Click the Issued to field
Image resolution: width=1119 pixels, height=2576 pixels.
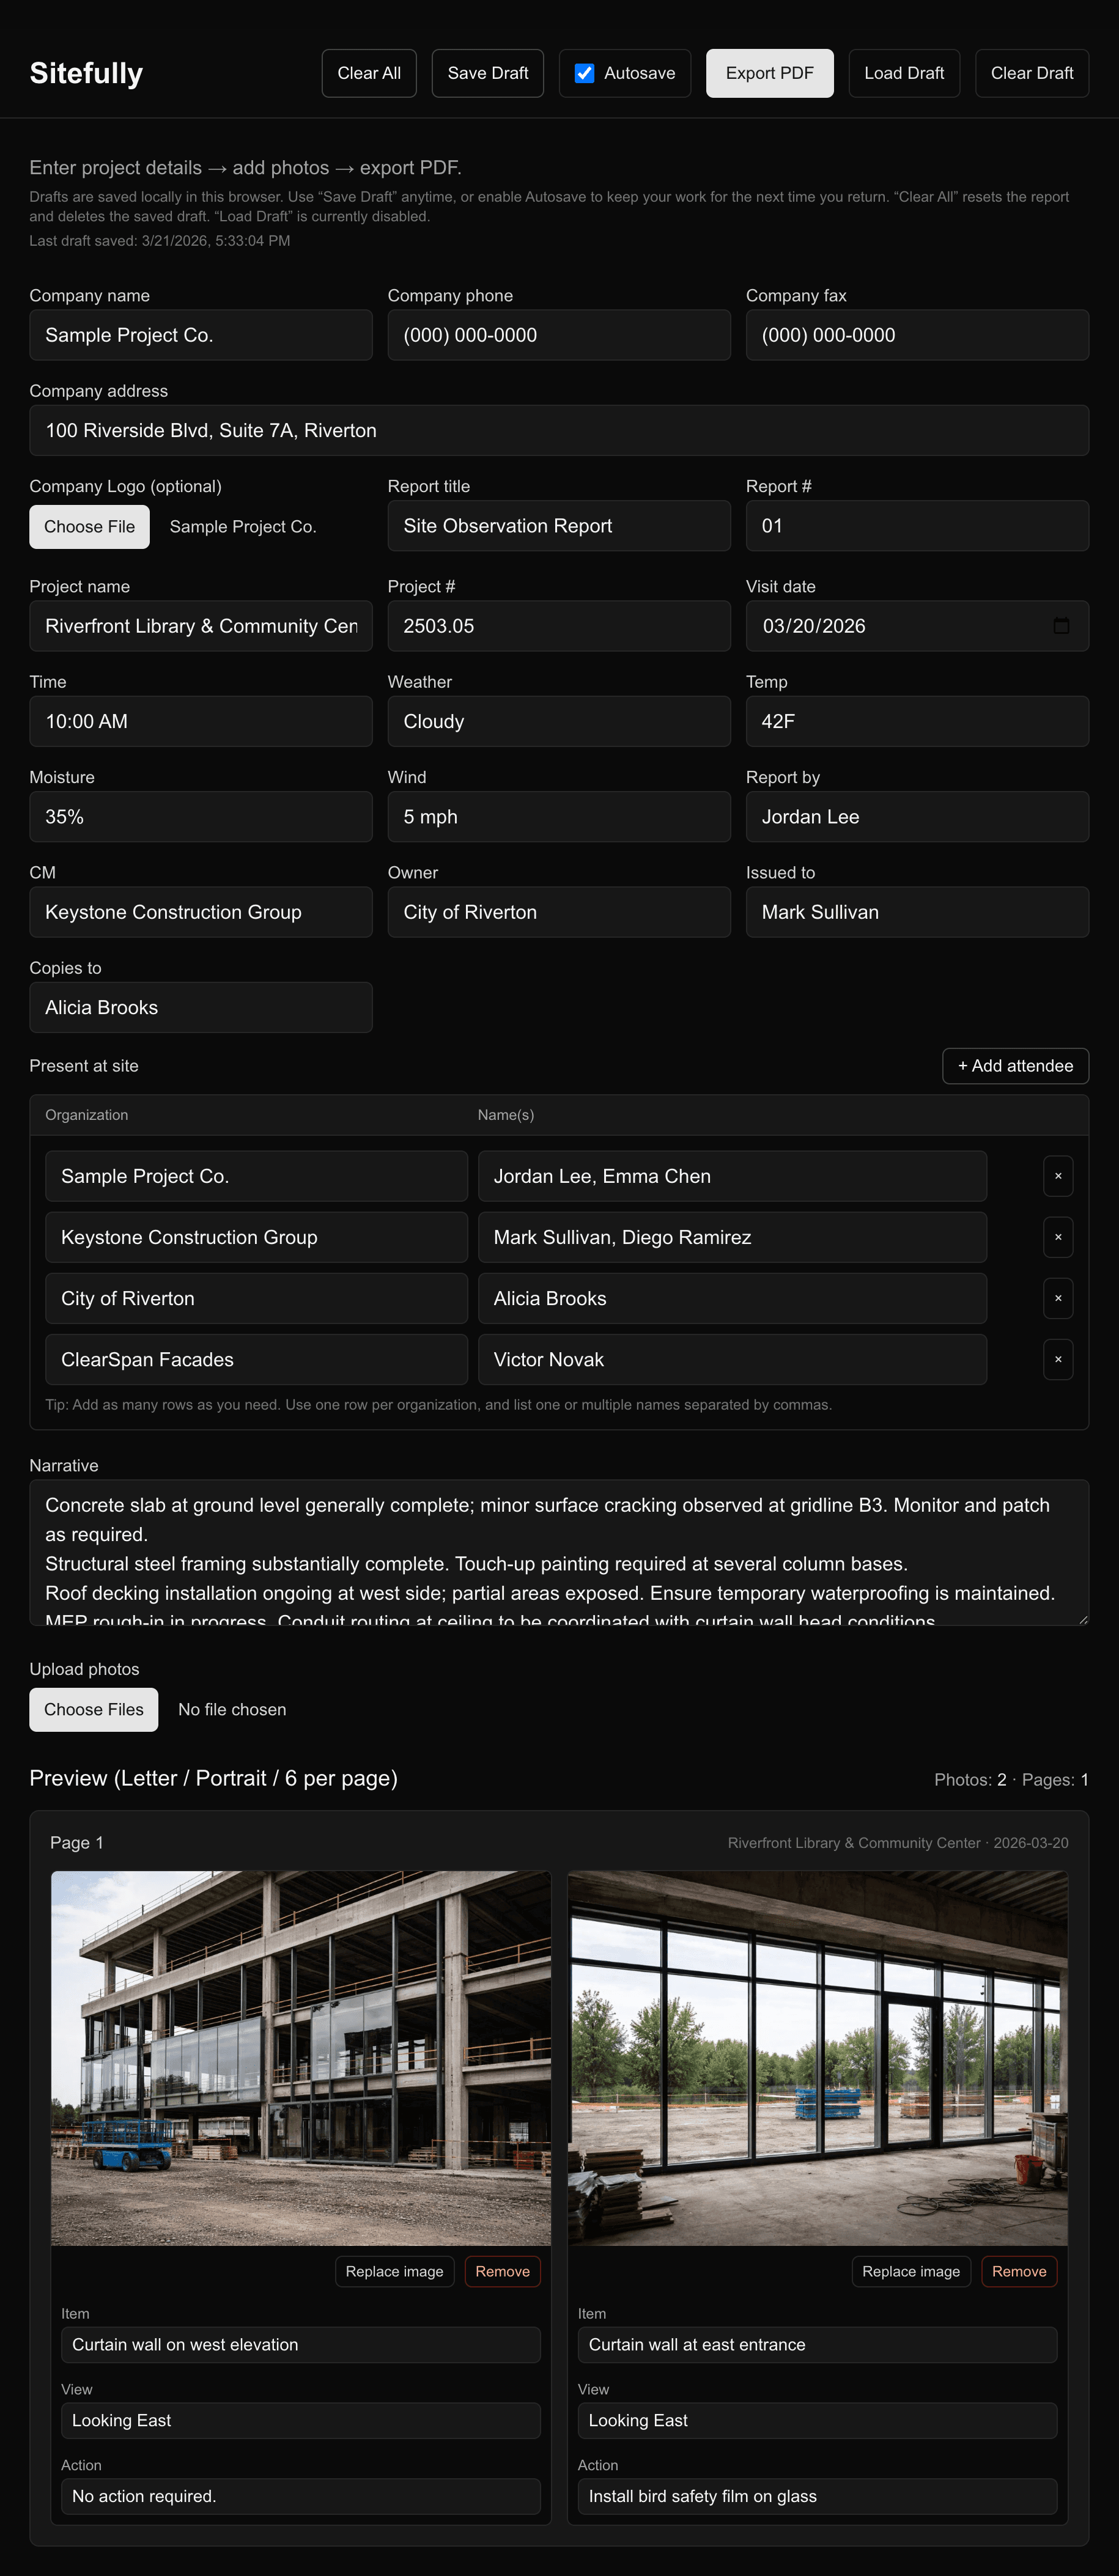pyautogui.click(x=917, y=912)
